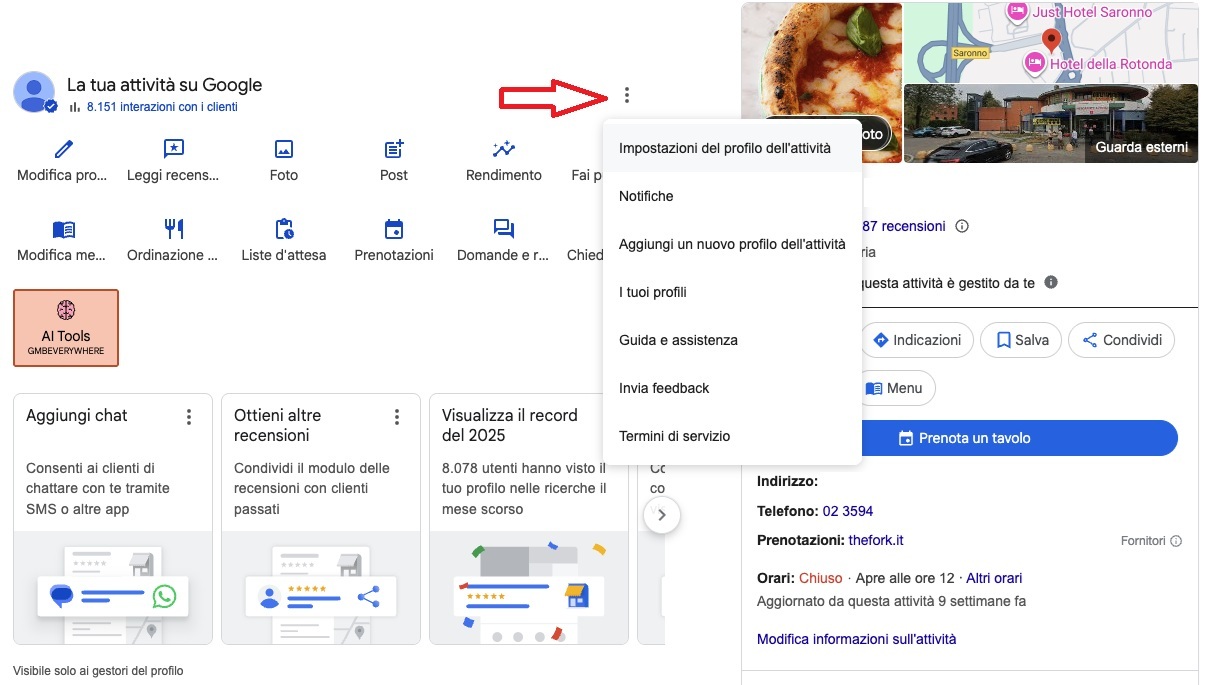This screenshot has width=1207, height=685.
Task: Open options on Aggiungi chat card
Action: [x=189, y=417]
